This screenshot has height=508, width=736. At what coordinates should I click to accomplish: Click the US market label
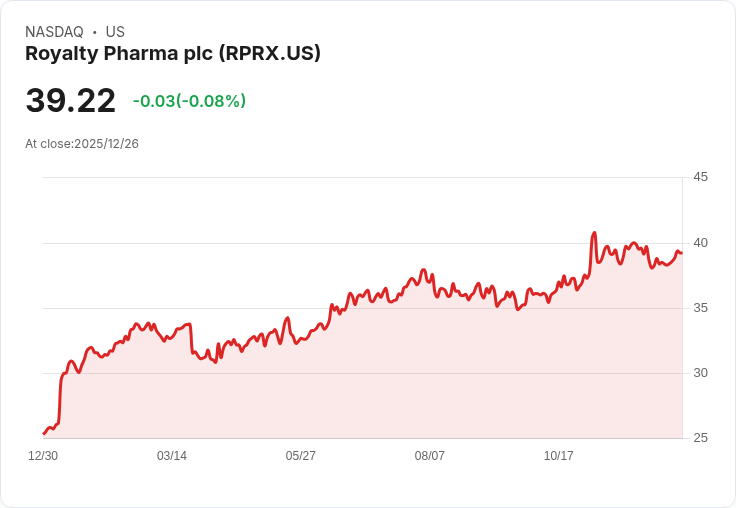tap(115, 32)
